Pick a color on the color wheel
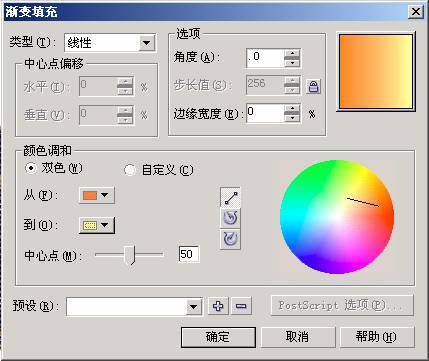 click(337, 217)
